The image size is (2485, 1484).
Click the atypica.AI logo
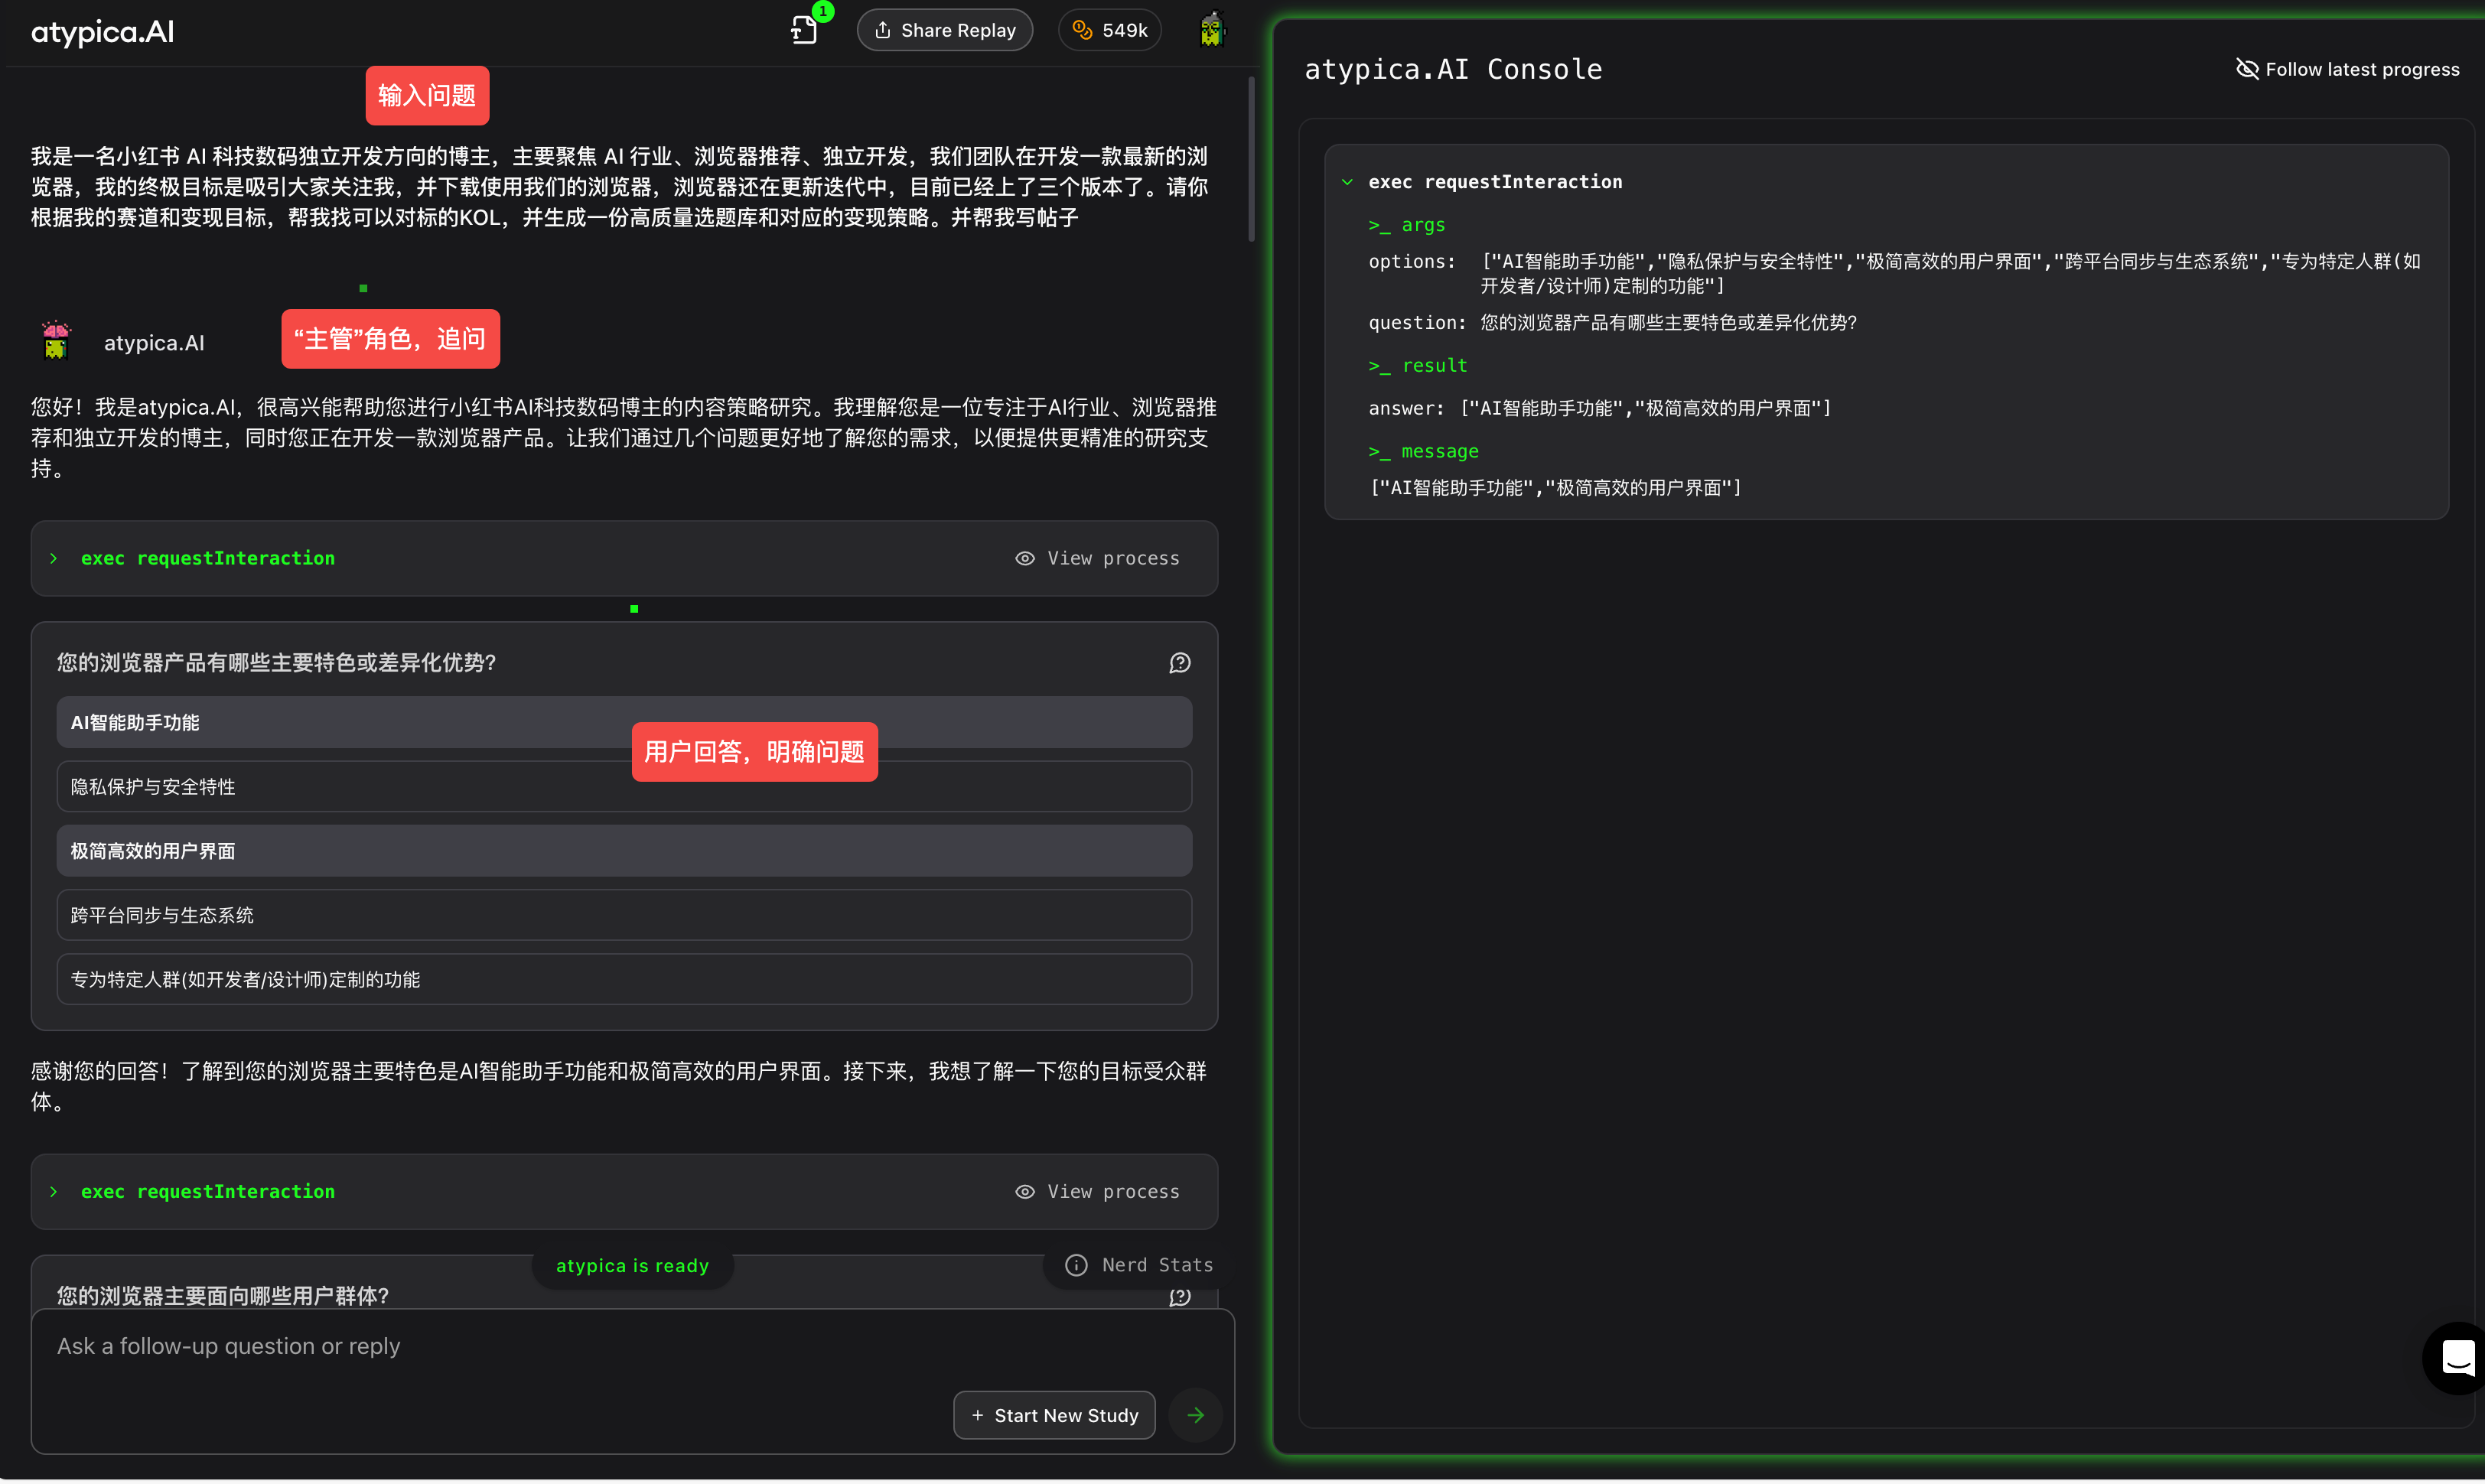103,32
